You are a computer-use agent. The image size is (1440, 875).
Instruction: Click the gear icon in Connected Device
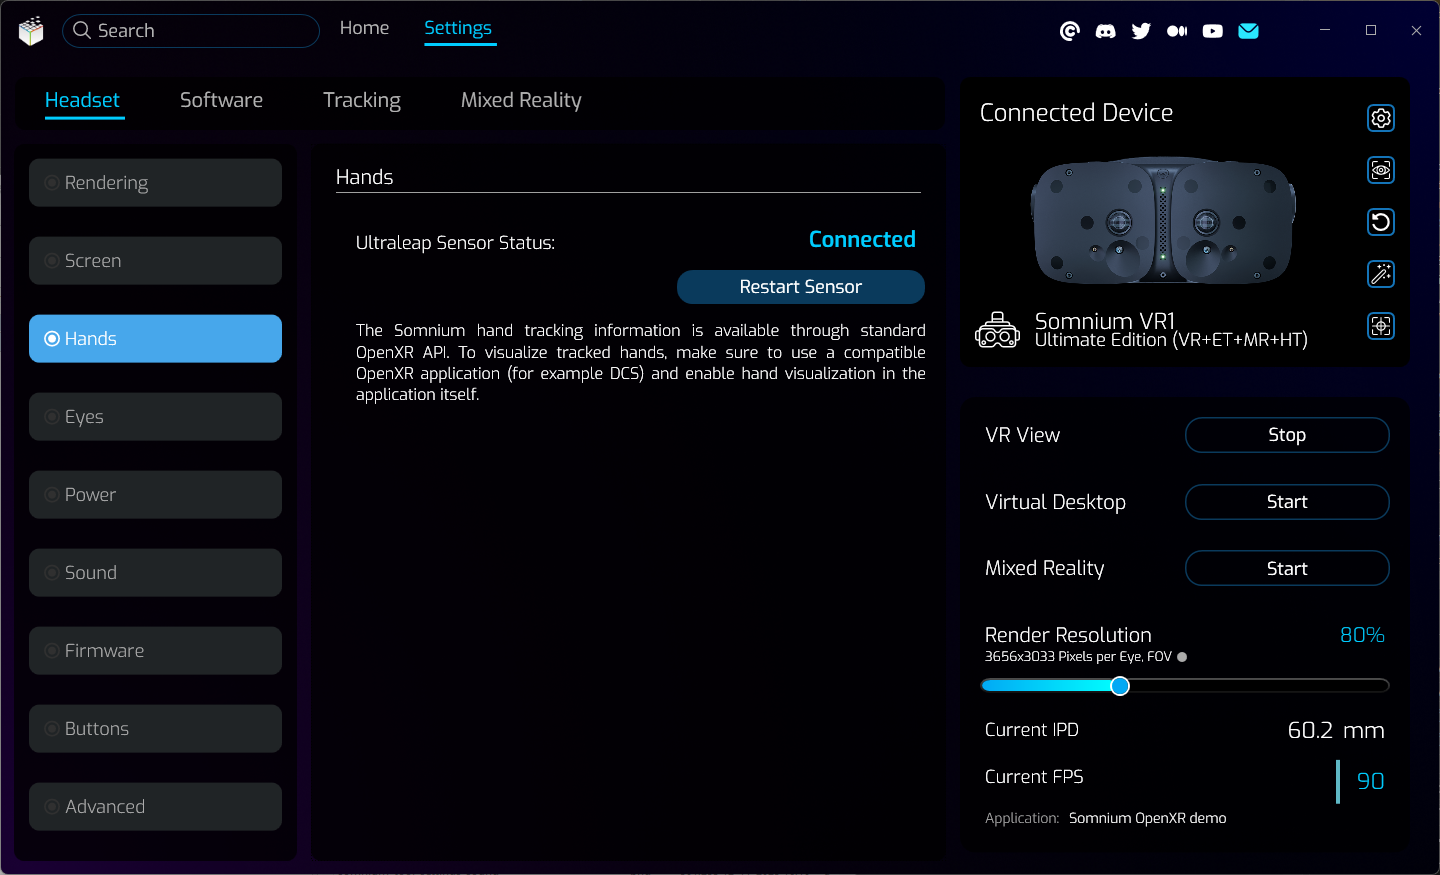click(x=1381, y=118)
